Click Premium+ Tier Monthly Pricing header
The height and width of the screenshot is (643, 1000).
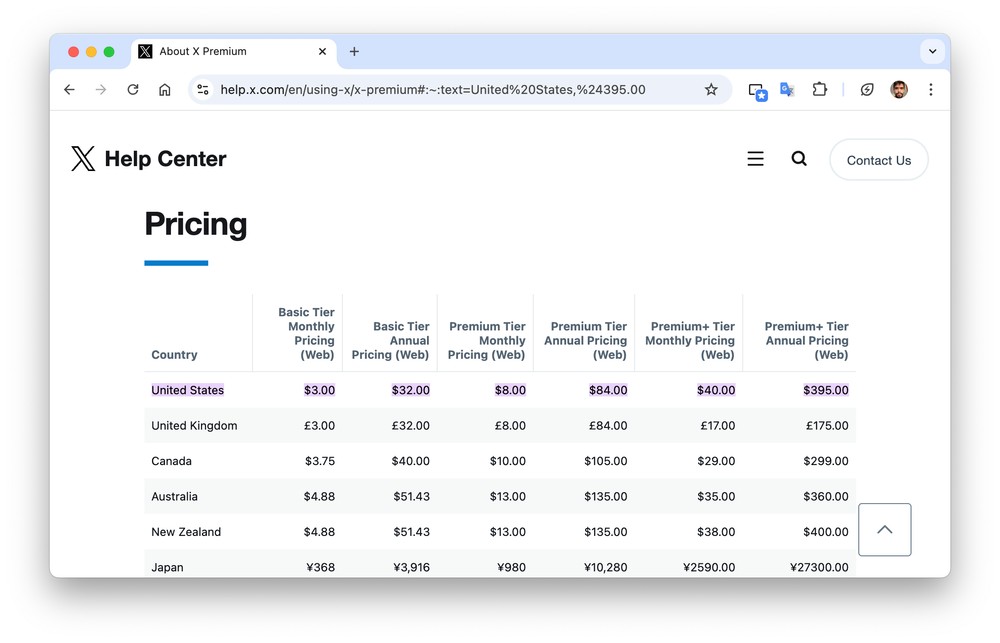click(x=690, y=341)
